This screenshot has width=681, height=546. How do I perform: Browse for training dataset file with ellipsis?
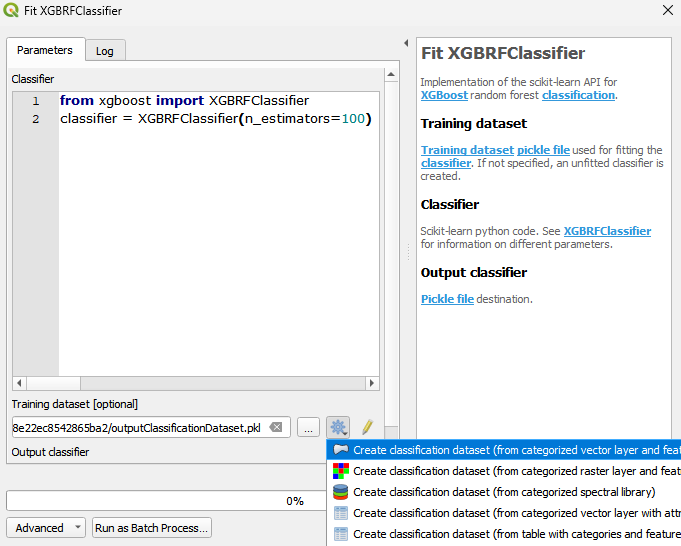tap(308, 427)
